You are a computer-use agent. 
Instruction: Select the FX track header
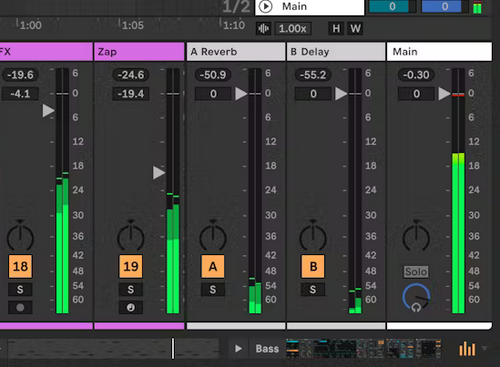(46, 52)
